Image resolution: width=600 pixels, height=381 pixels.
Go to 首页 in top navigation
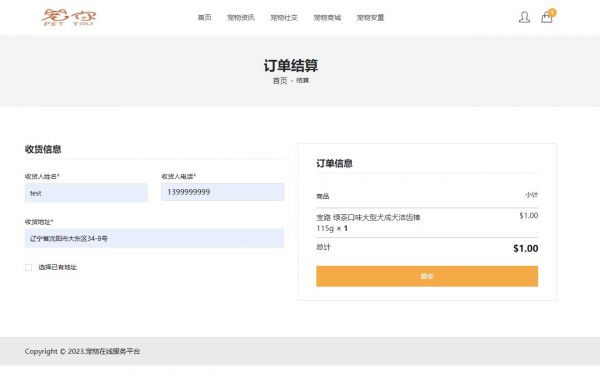coord(204,18)
